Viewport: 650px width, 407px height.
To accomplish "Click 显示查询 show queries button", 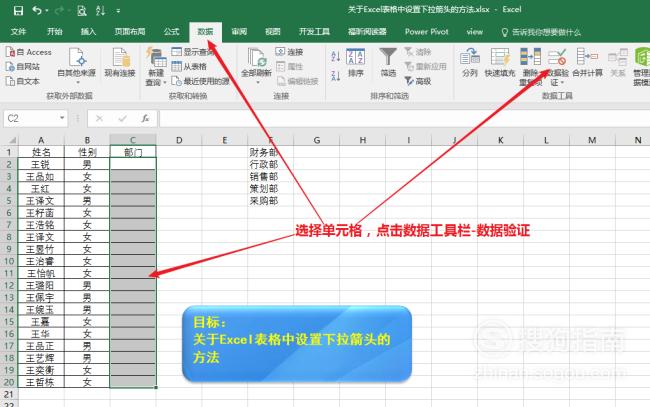I will pyautogui.click(x=193, y=52).
